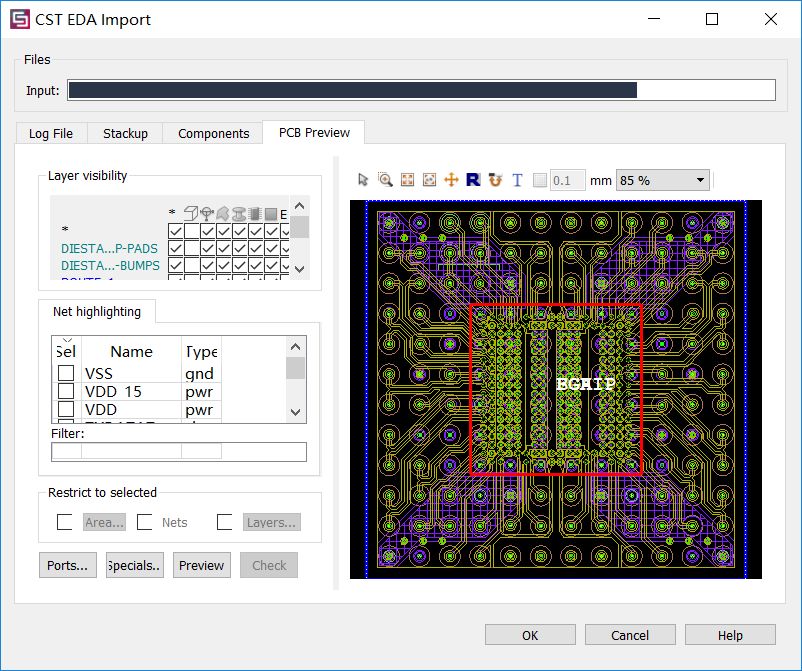
Task: Enable the Nets restriction checkbox
Action: (145, 522)
